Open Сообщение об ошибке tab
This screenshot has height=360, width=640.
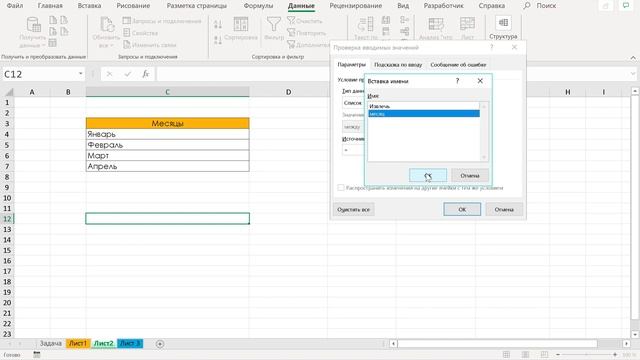tap(458, 64)
